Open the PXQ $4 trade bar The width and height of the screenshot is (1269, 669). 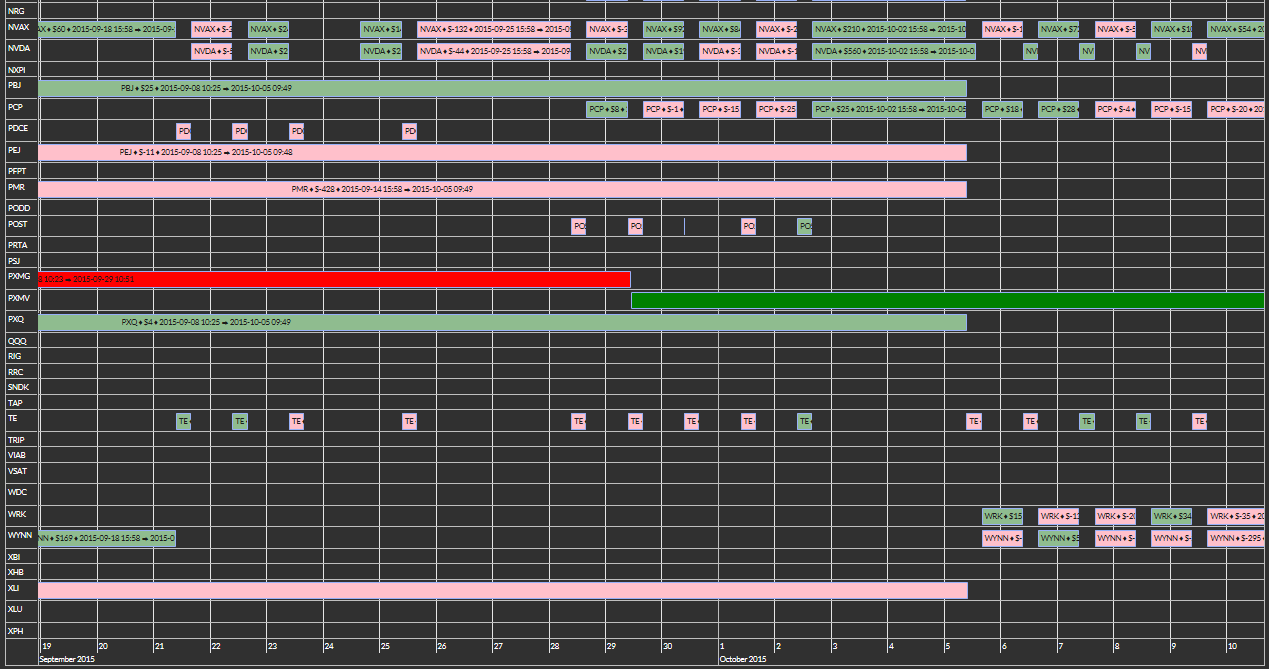503,322
